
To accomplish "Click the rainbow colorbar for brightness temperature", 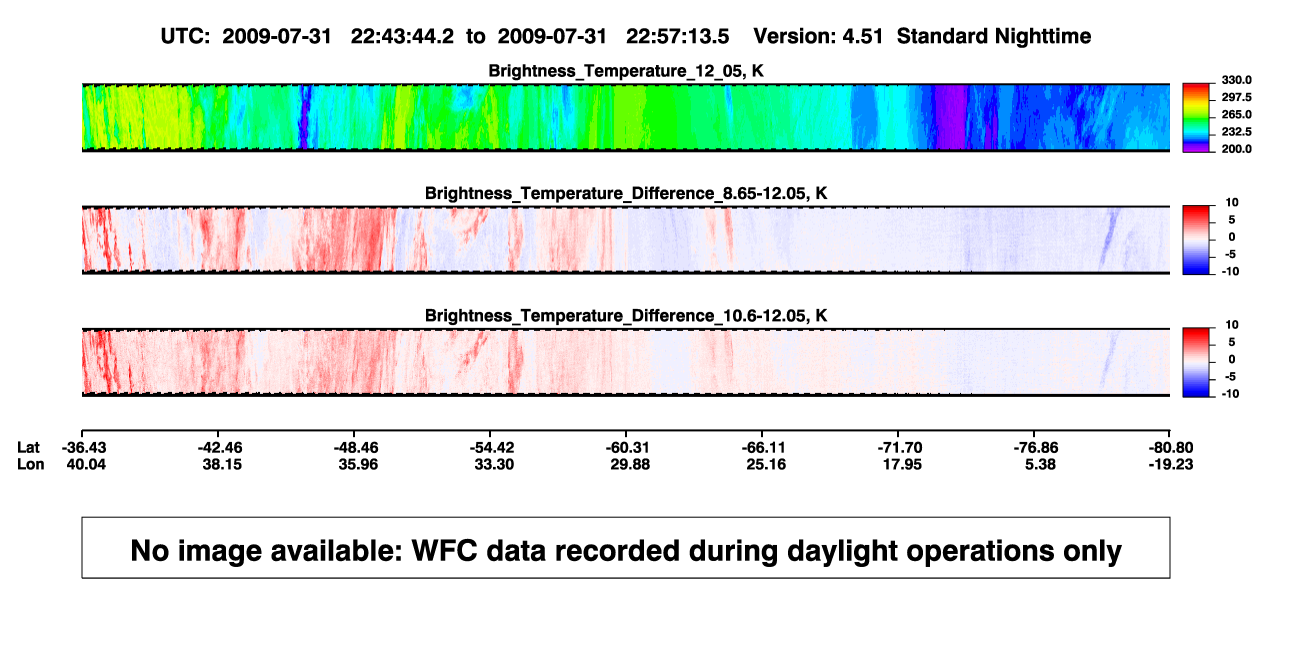I will pos(1197,118).
